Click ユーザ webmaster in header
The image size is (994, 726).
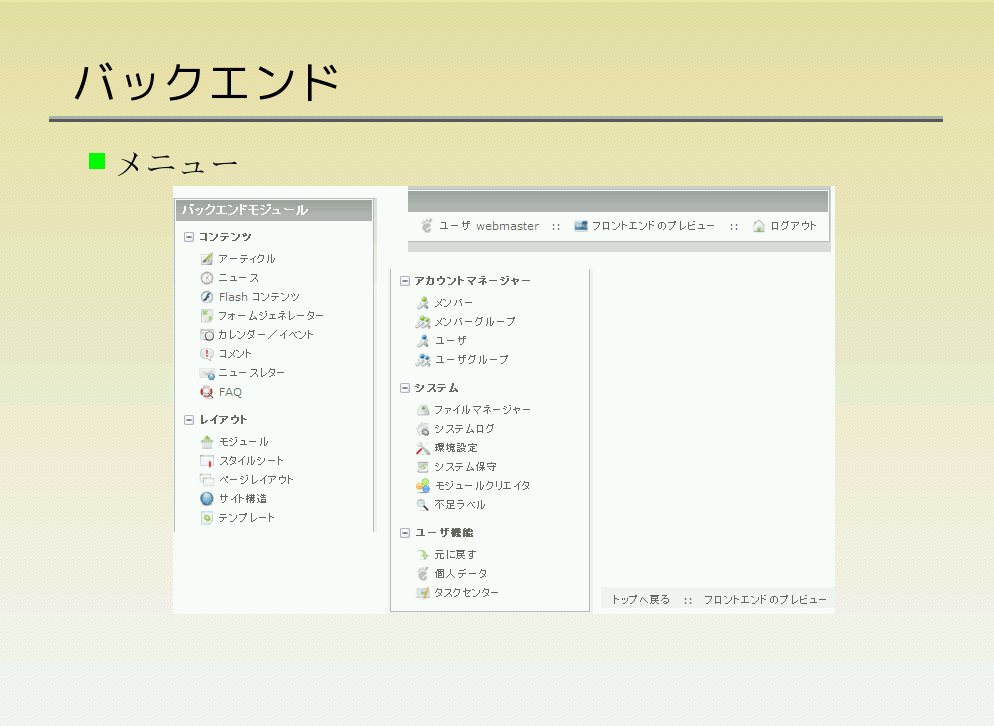click(x=489, y=226)
